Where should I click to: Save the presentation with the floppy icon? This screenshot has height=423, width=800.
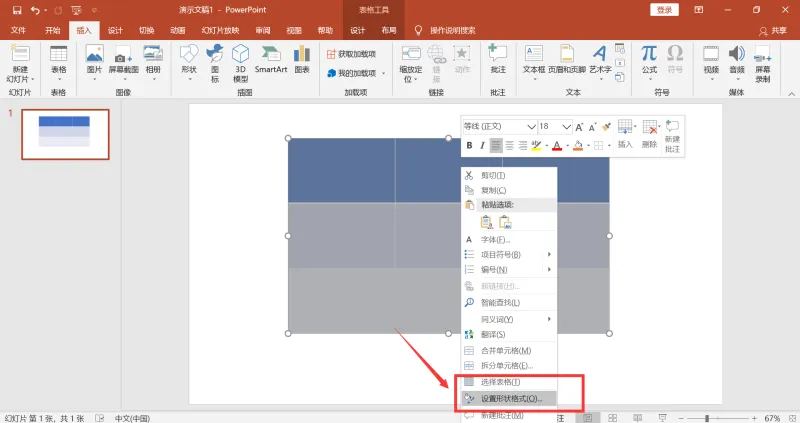17,10
